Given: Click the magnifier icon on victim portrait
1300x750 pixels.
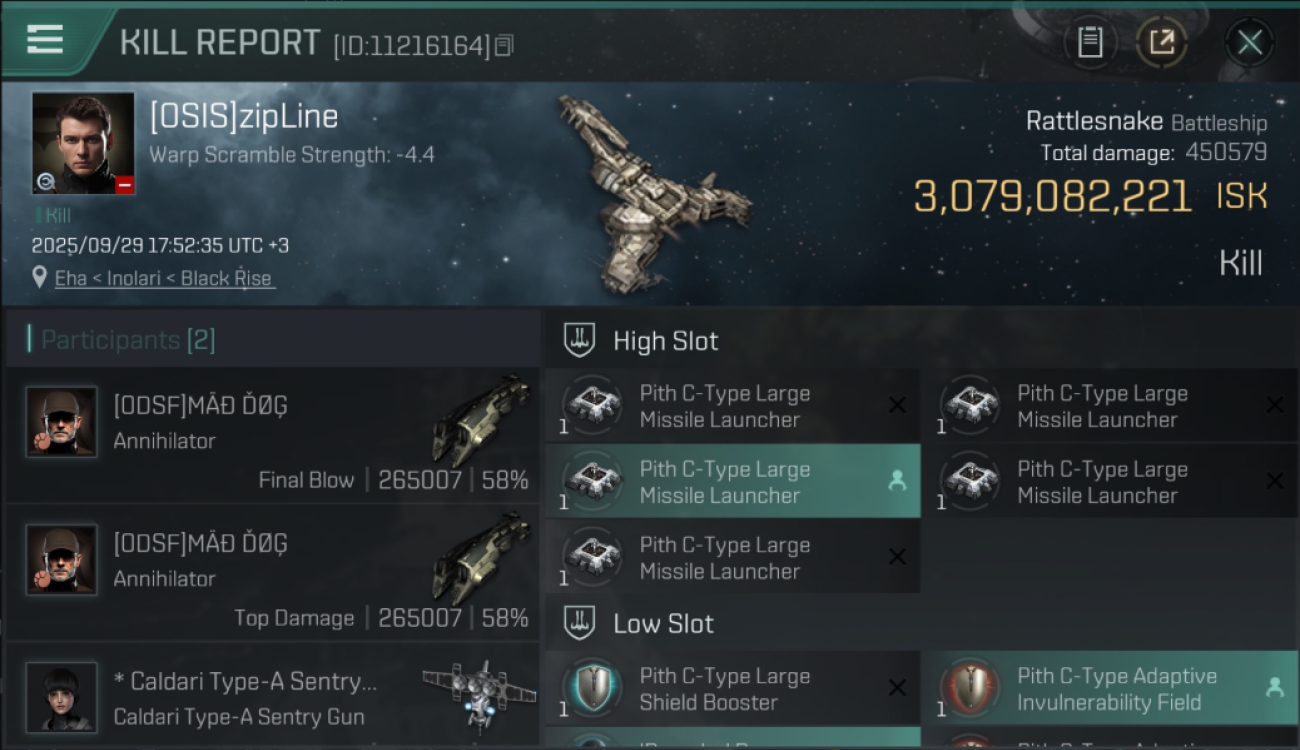Looking at the screenshot, I should tap(46, 181).
